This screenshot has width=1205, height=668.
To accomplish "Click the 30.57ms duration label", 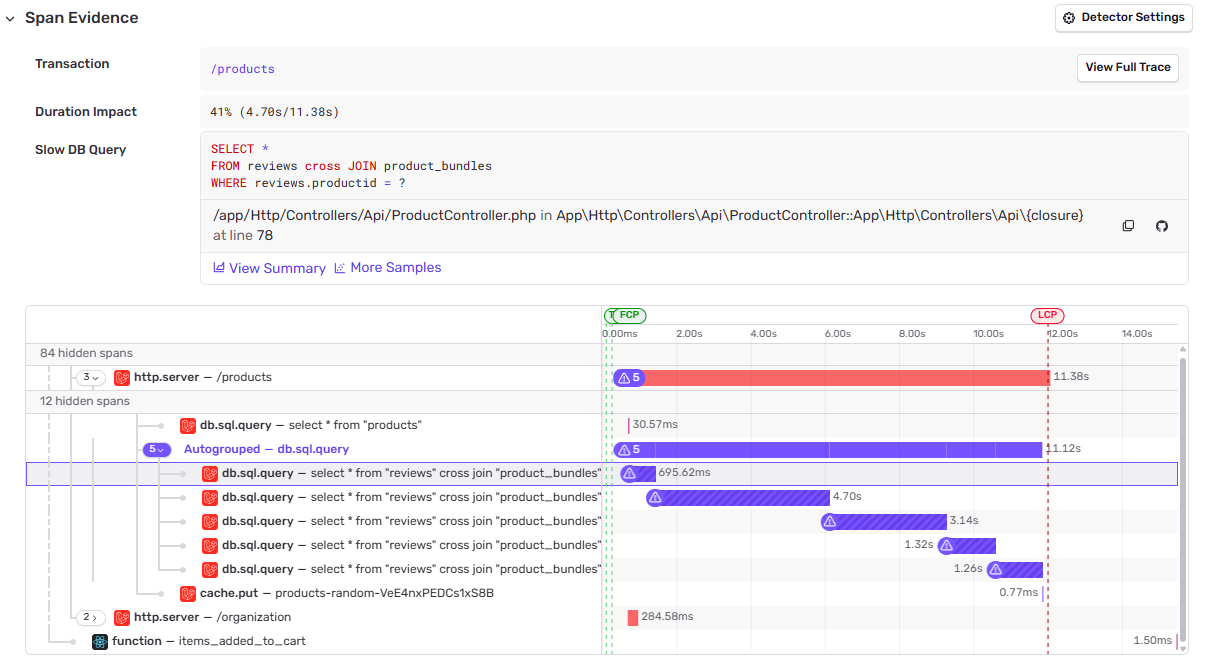I will point(655,425).
